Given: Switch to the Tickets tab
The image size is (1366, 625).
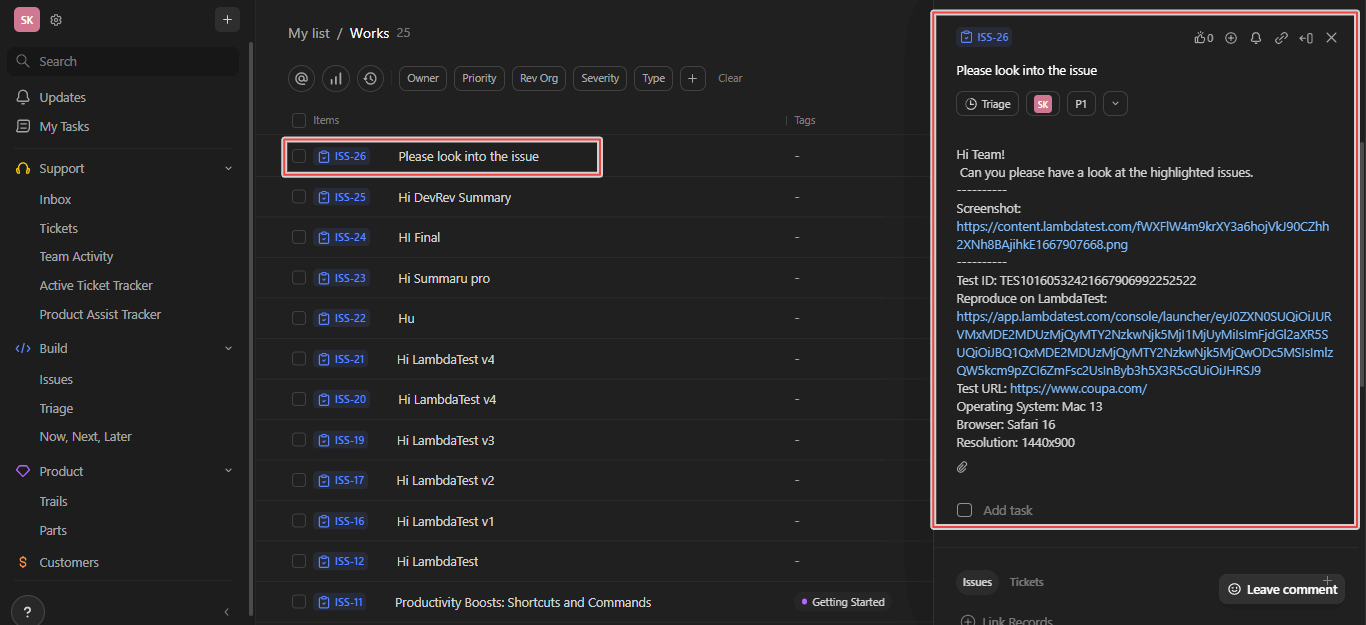Looking at the screenshot, I should [1026, 582].
